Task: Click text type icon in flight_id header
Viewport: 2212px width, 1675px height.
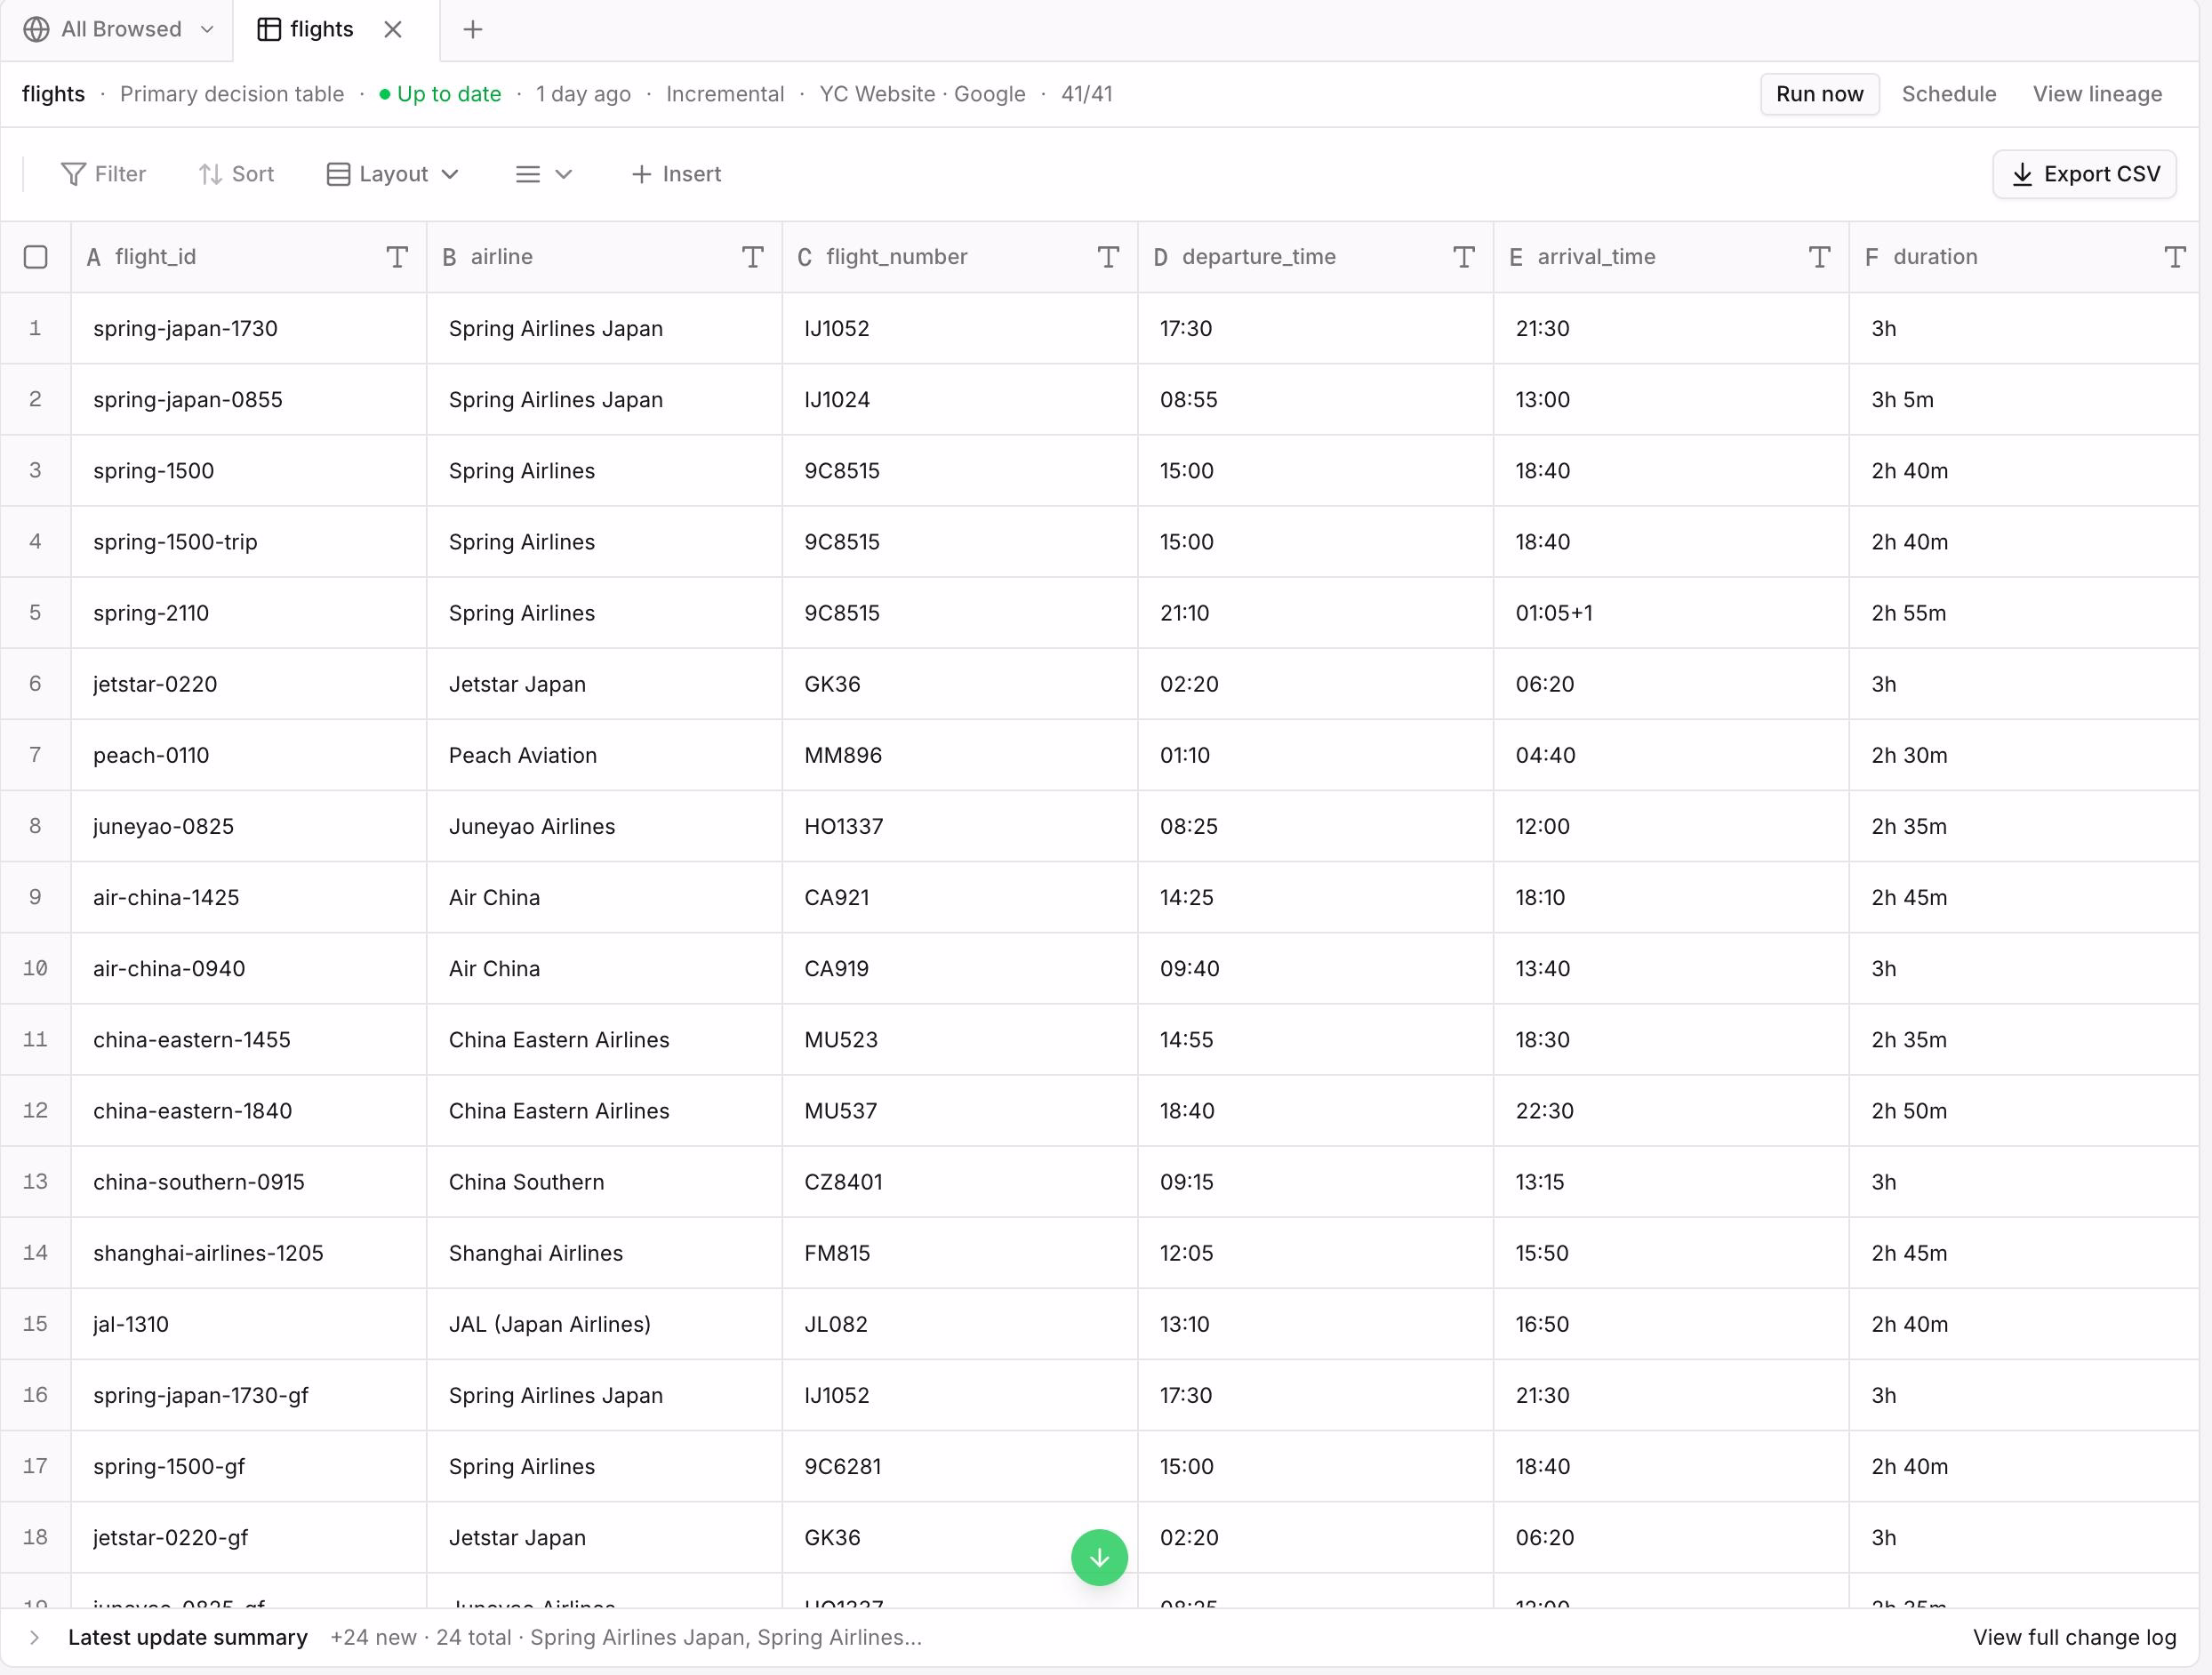Action: tap(397, 257)
